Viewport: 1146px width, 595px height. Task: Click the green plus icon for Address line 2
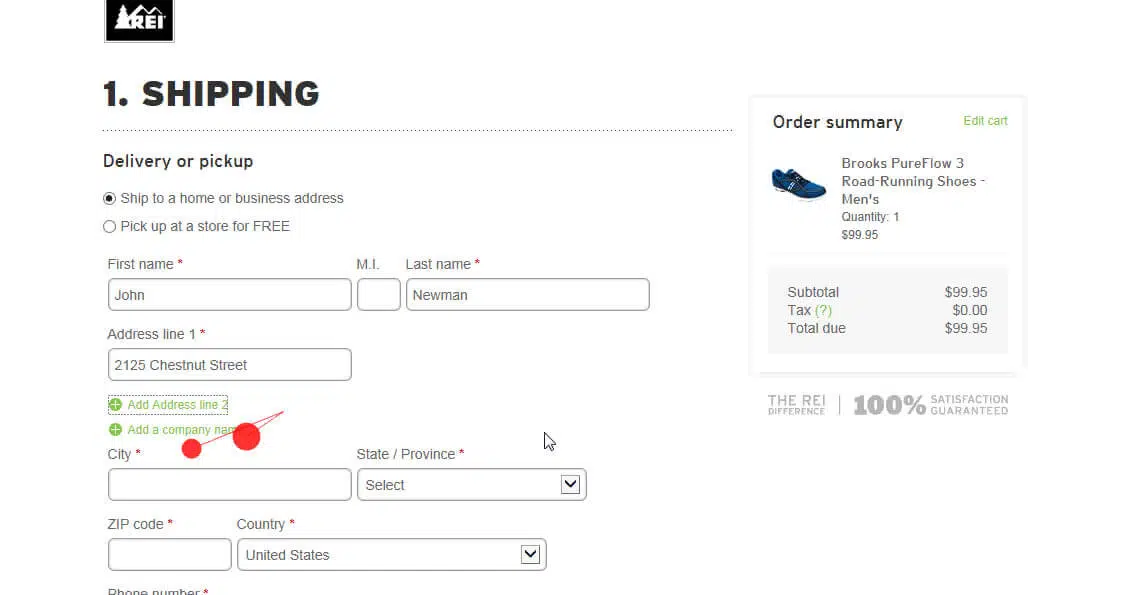click(115, 405)
